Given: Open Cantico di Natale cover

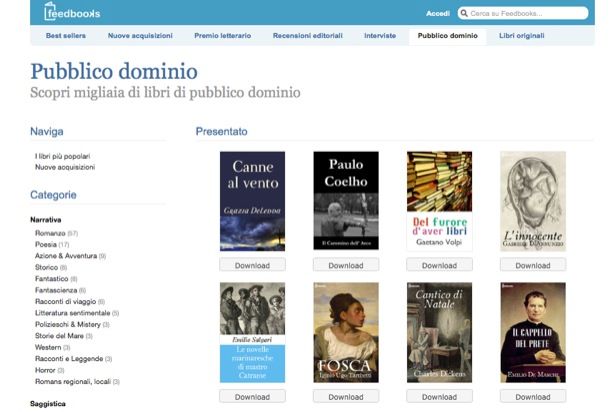Looking at the screenshot, I should [440, 333].
